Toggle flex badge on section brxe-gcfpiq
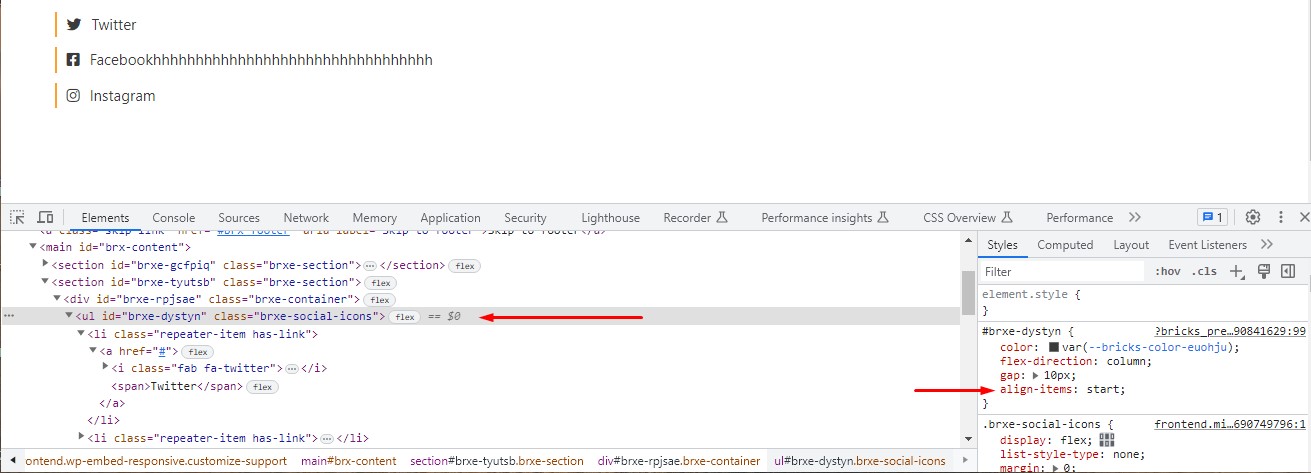Screen dimensions: 1311x473 tap(465, 265)
